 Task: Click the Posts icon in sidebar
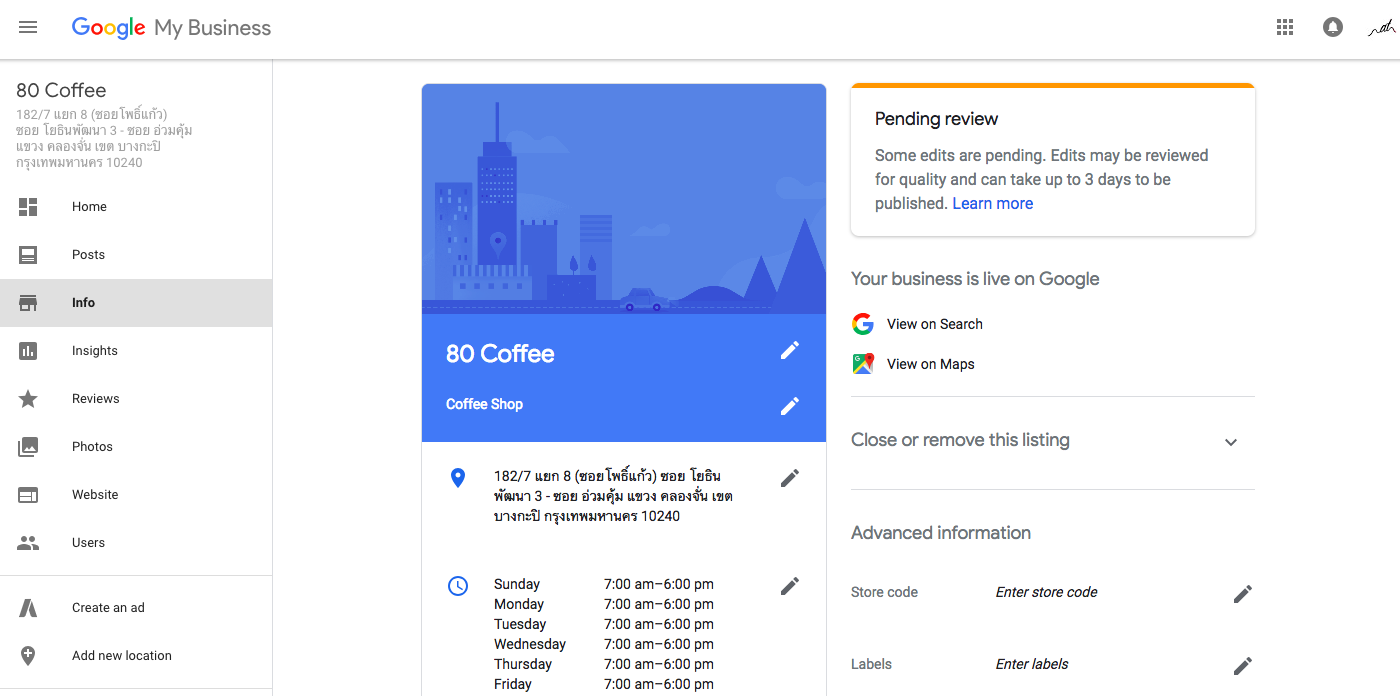click(x=28, y=255)
